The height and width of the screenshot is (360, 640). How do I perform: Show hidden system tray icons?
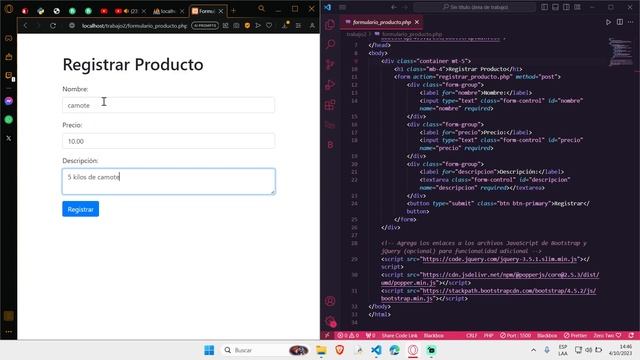coord(533,350)
